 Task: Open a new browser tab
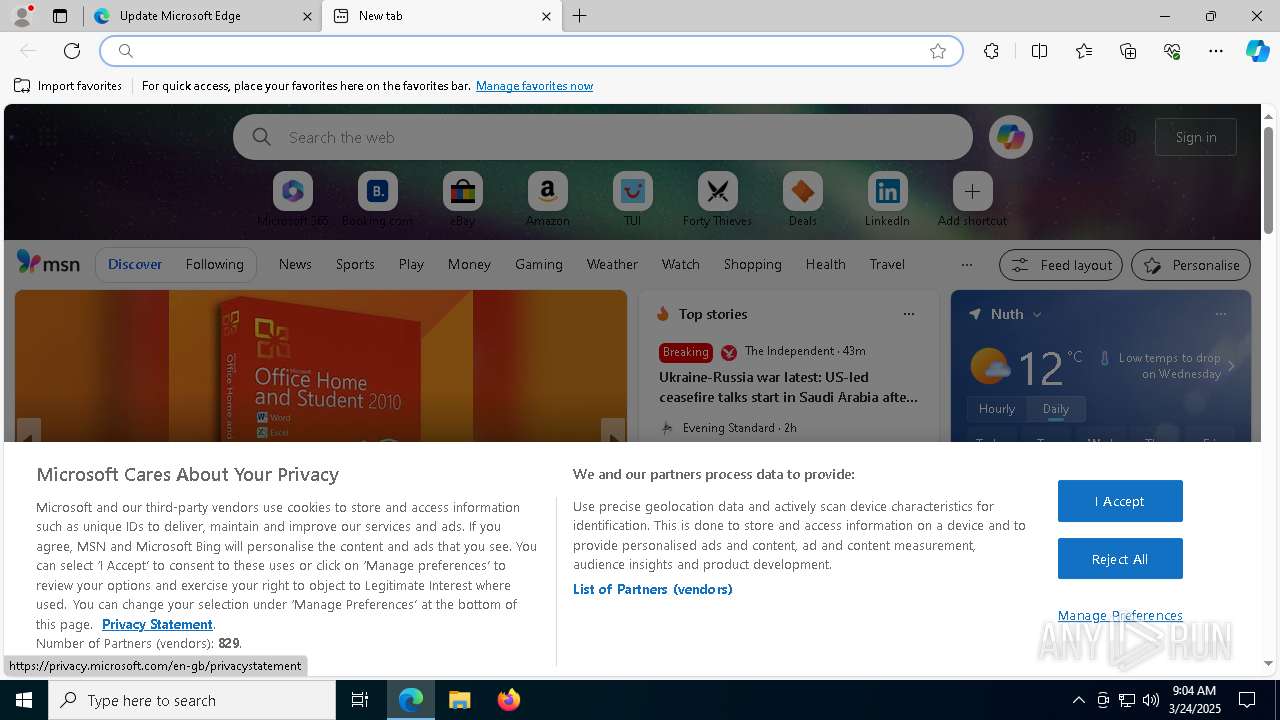pos(580,16)
